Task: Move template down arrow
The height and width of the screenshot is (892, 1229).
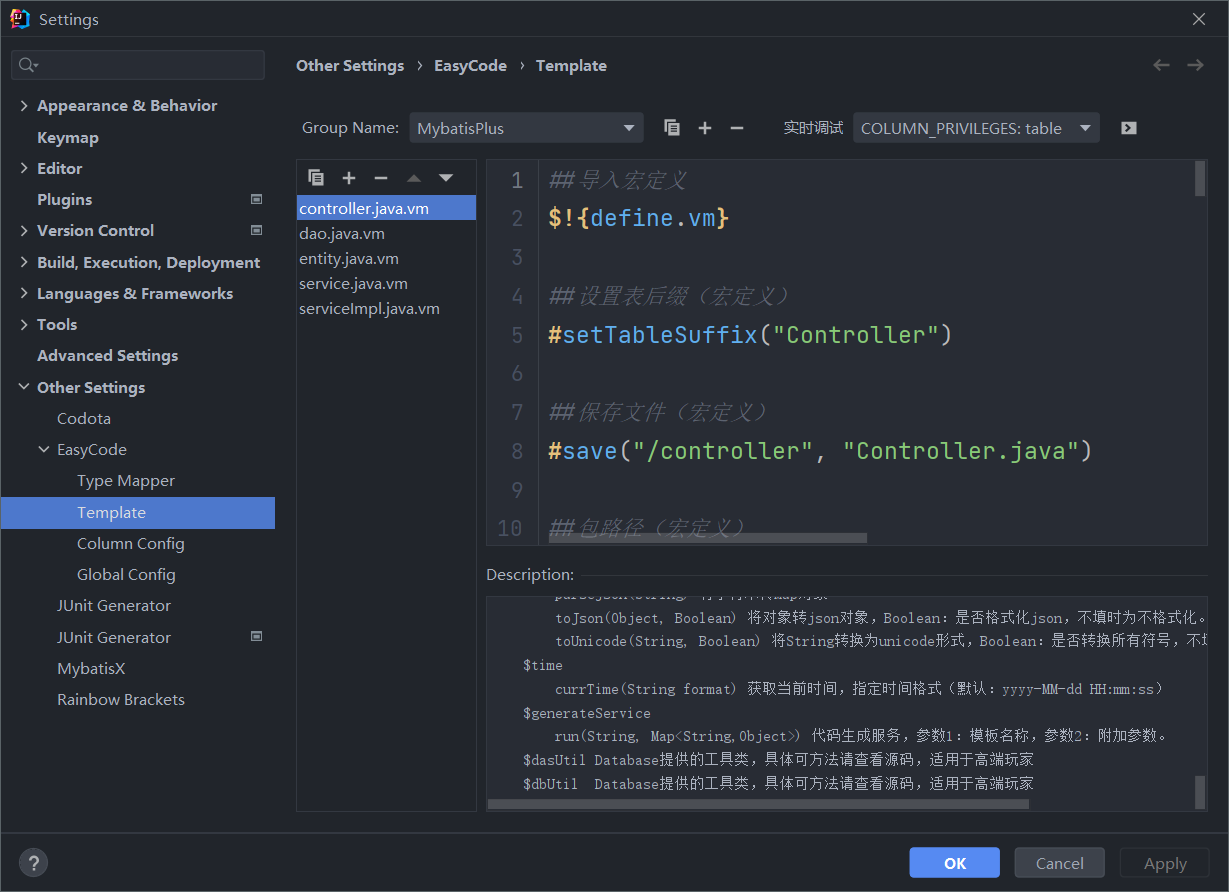Action: point(446,178)
